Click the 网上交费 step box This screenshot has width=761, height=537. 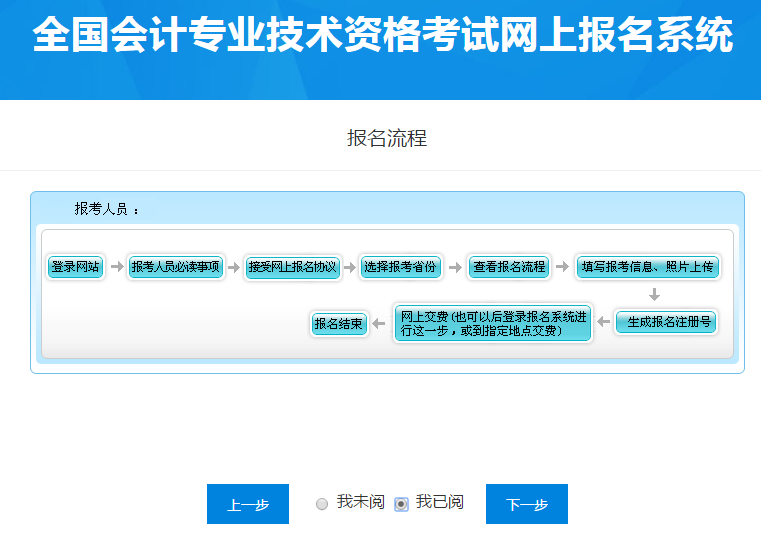(493, 323)
